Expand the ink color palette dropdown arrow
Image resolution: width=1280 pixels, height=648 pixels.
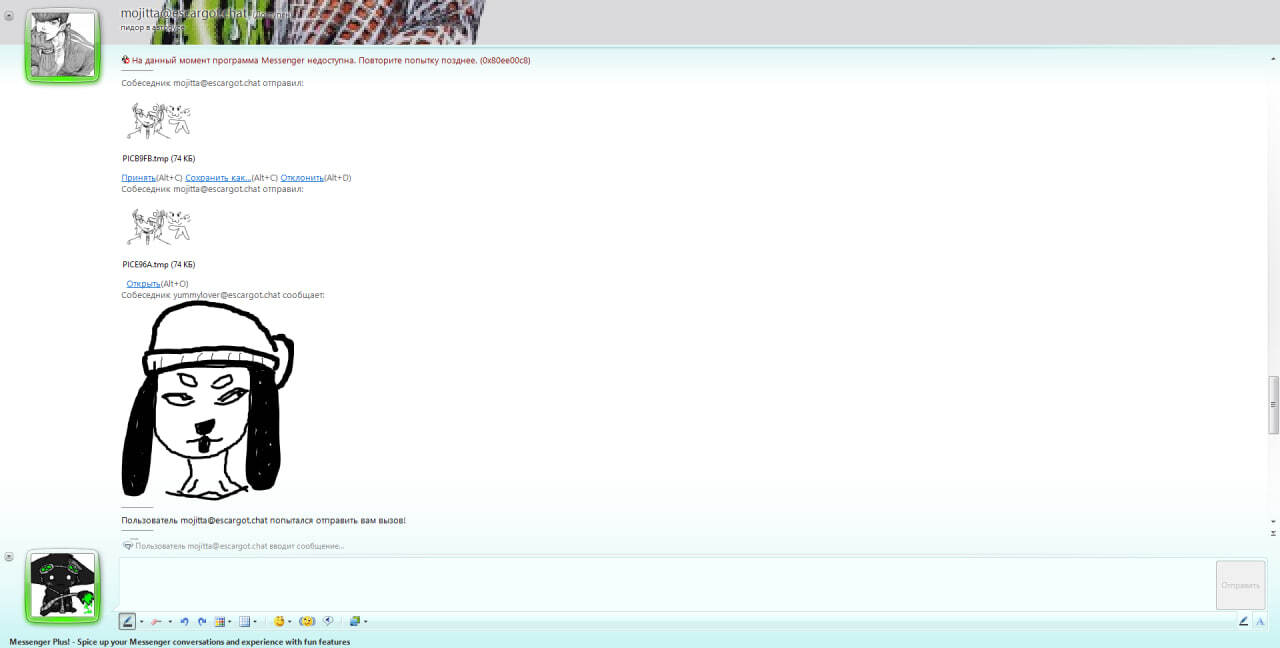coord(230,621)
